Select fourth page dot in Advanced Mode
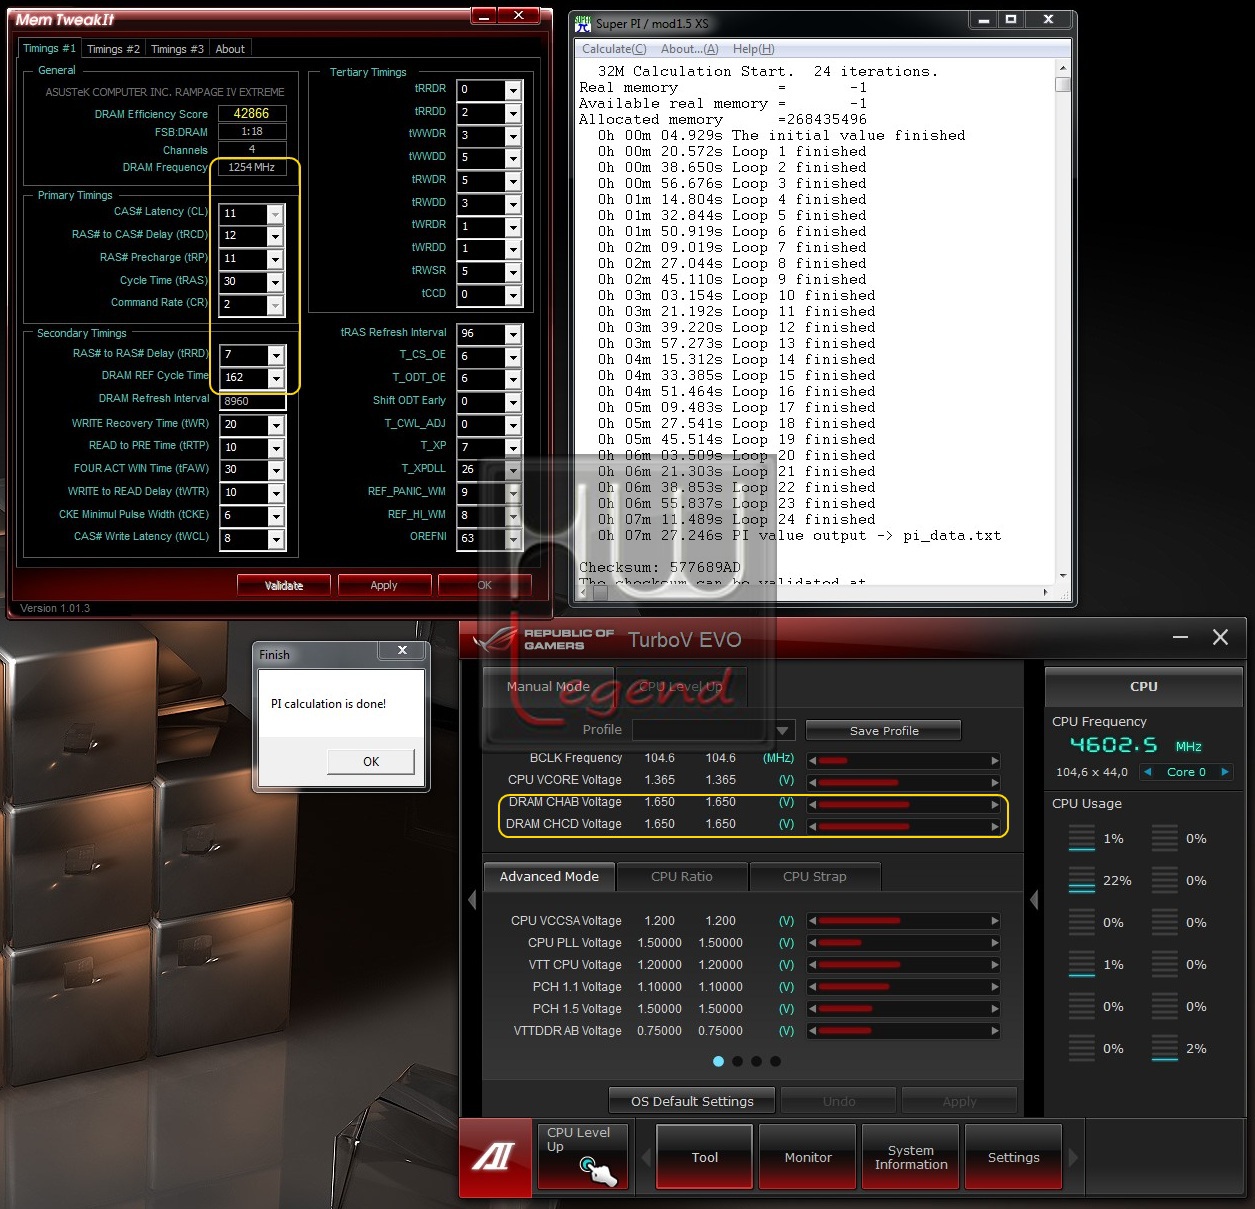The image size is (1255, 1209). (775, 1061)
